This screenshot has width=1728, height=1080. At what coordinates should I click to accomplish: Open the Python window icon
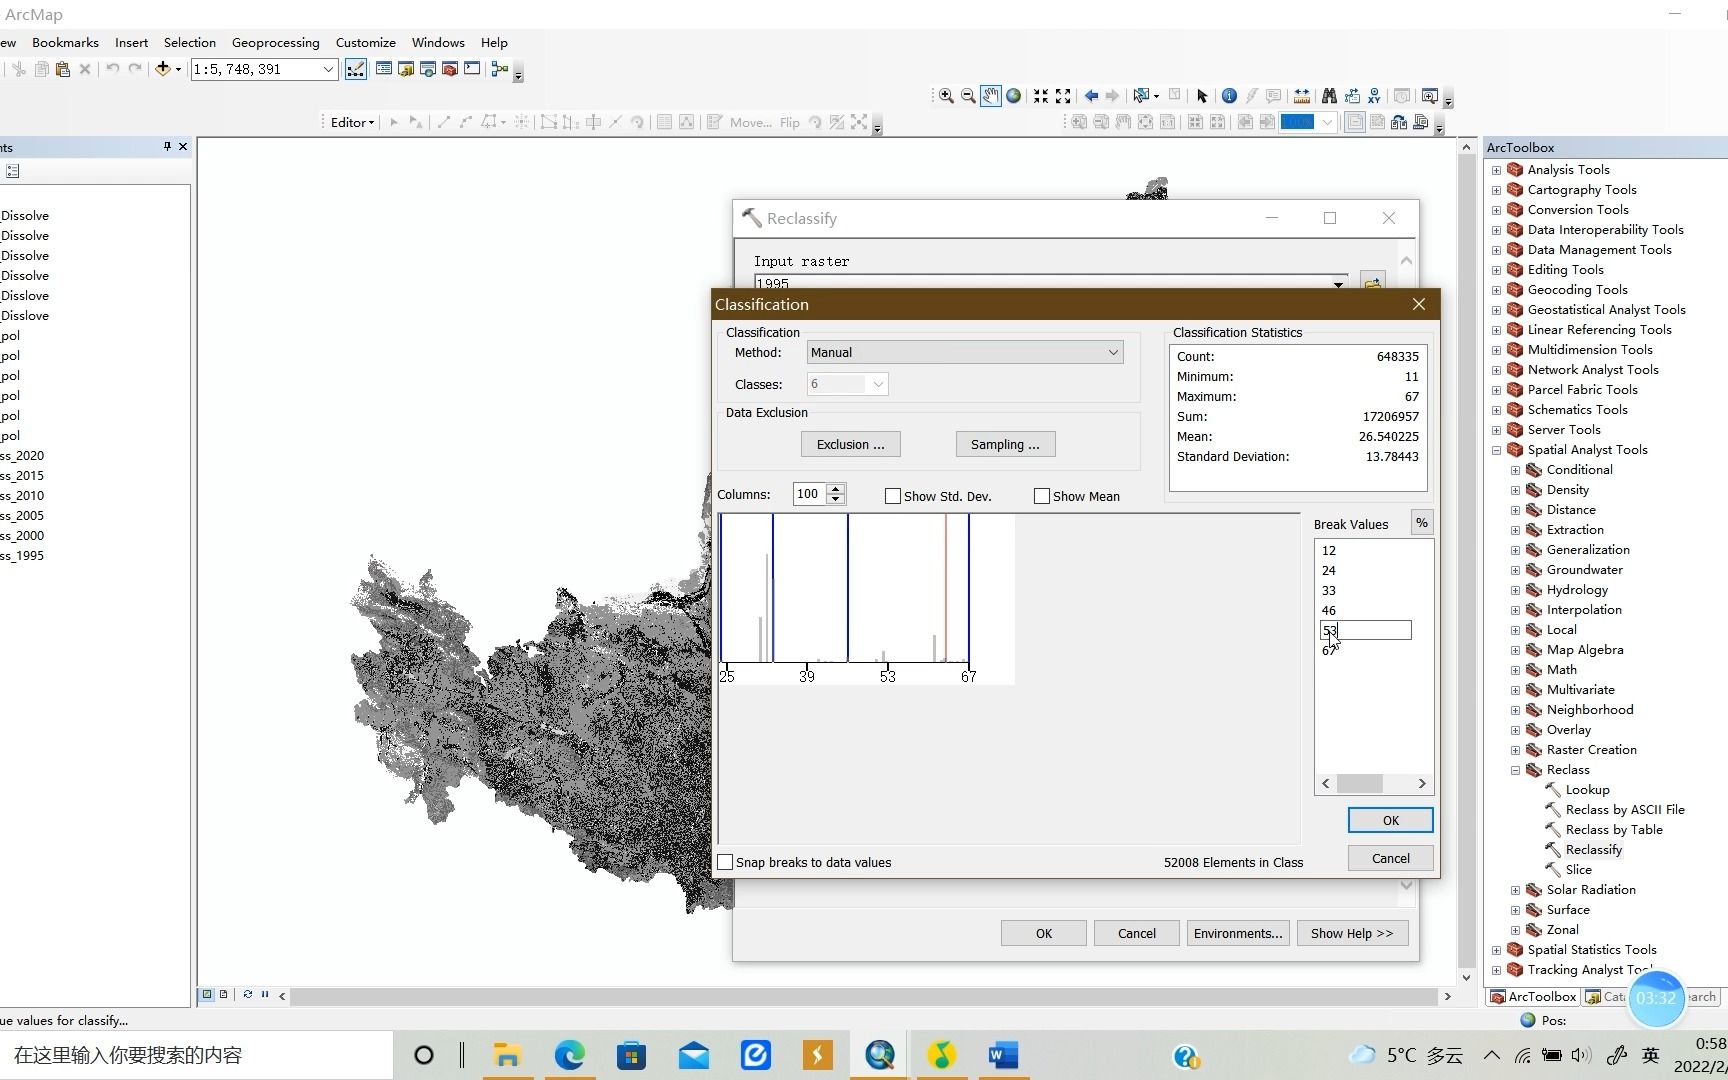(x=472, y=69)
